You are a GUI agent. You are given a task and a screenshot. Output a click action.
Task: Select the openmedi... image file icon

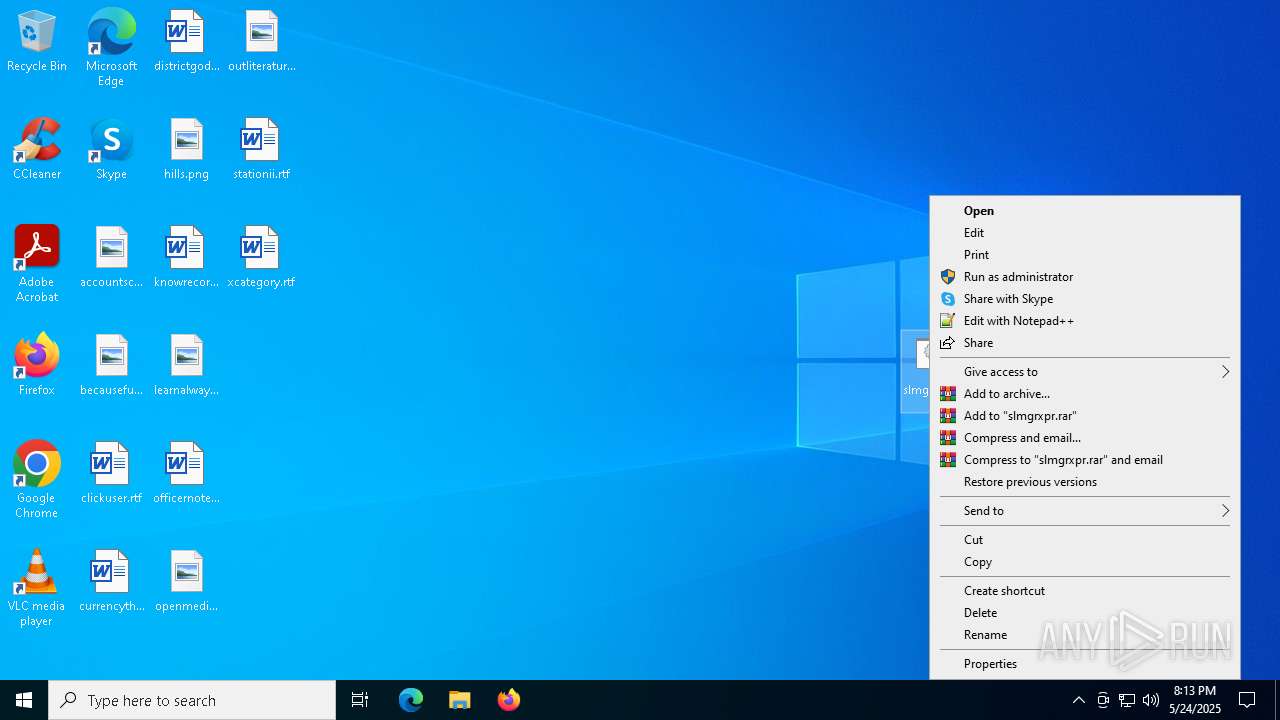coord(186,582)
